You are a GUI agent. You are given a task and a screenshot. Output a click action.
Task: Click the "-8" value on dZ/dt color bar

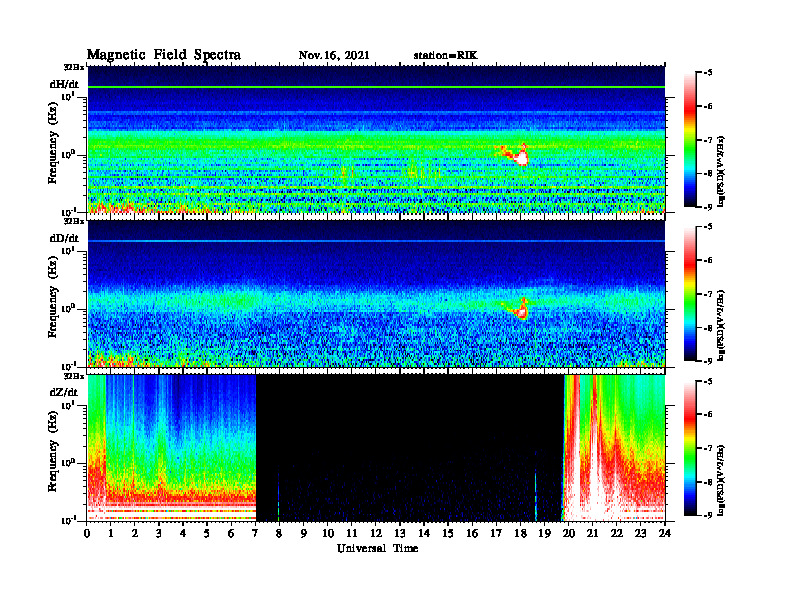(708, 482)
